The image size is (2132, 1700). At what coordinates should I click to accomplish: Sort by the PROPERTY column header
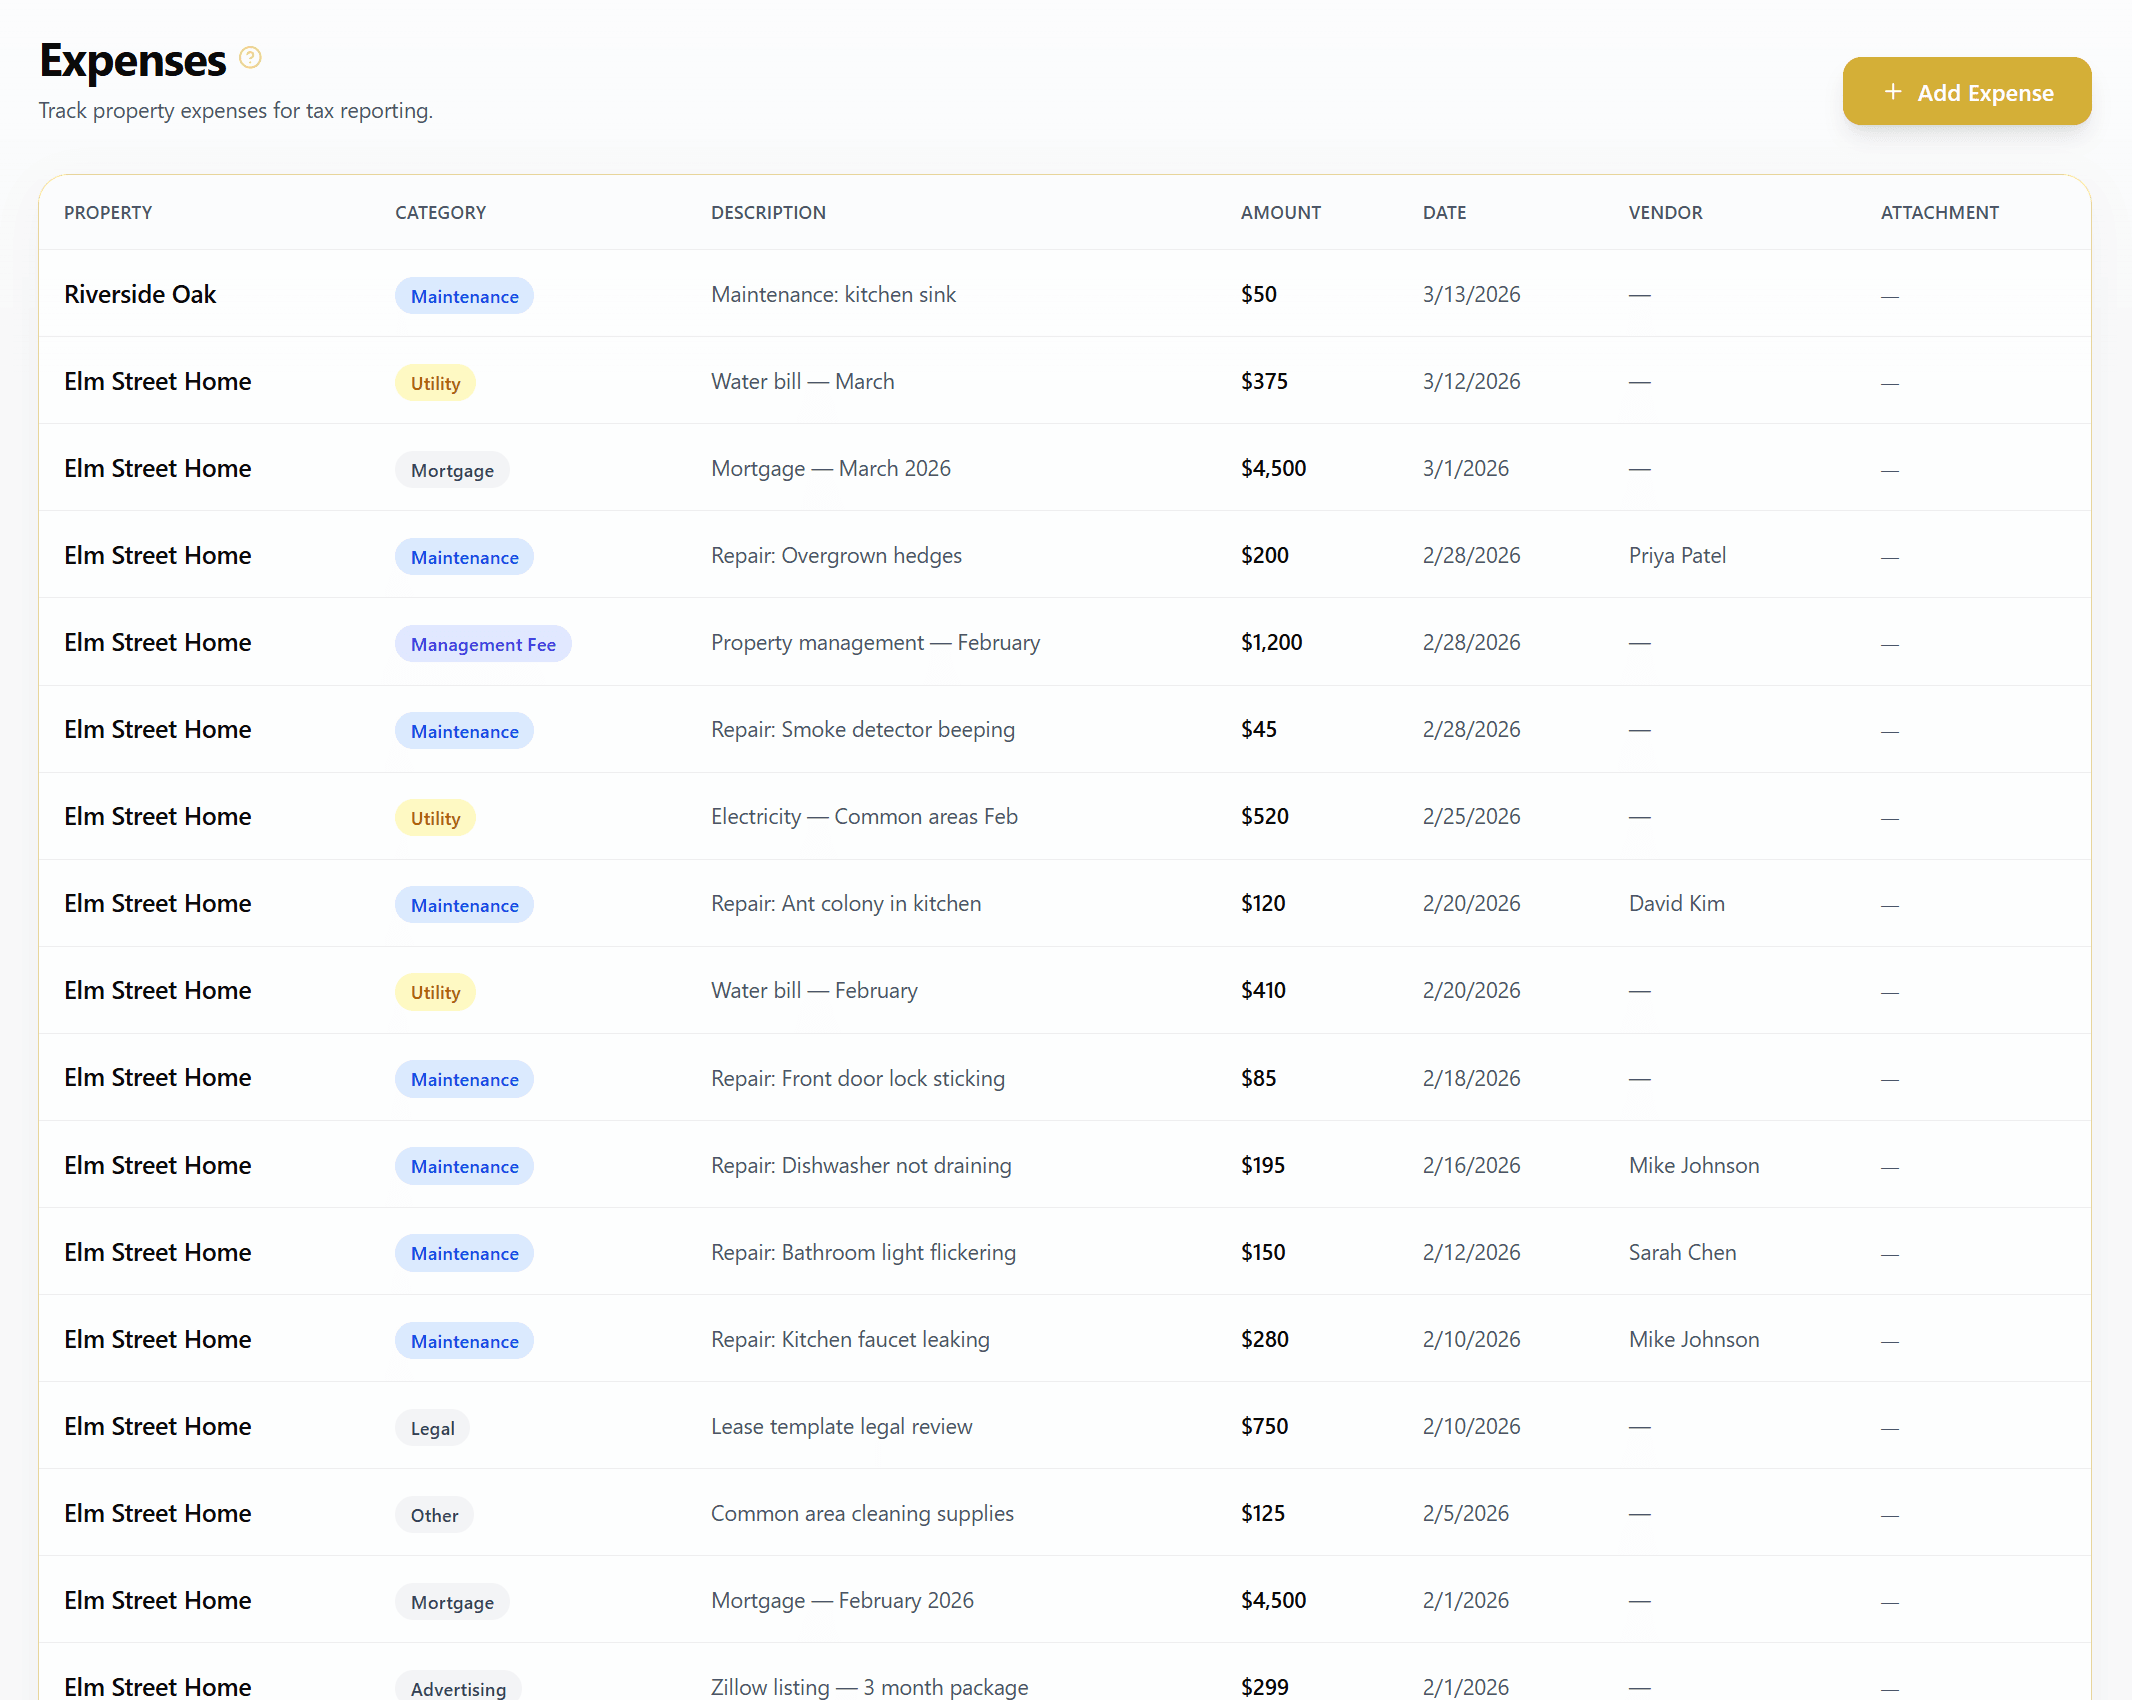click(x=108, y=212)
